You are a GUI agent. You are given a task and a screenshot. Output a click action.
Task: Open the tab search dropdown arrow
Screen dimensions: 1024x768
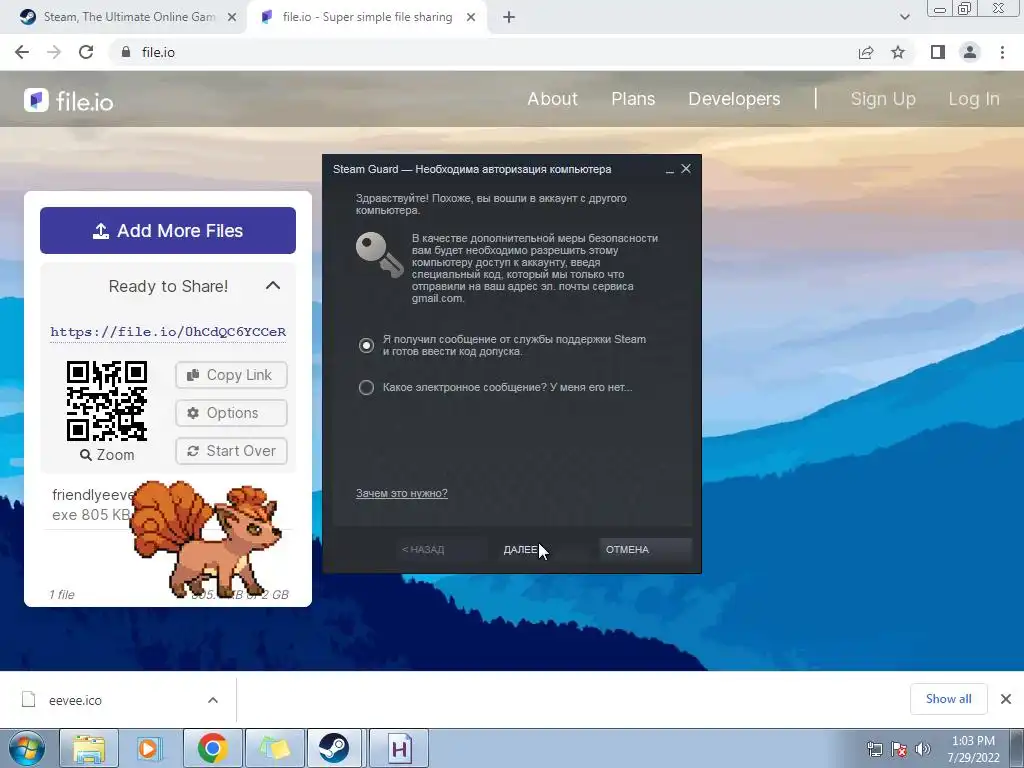point(904,18)
